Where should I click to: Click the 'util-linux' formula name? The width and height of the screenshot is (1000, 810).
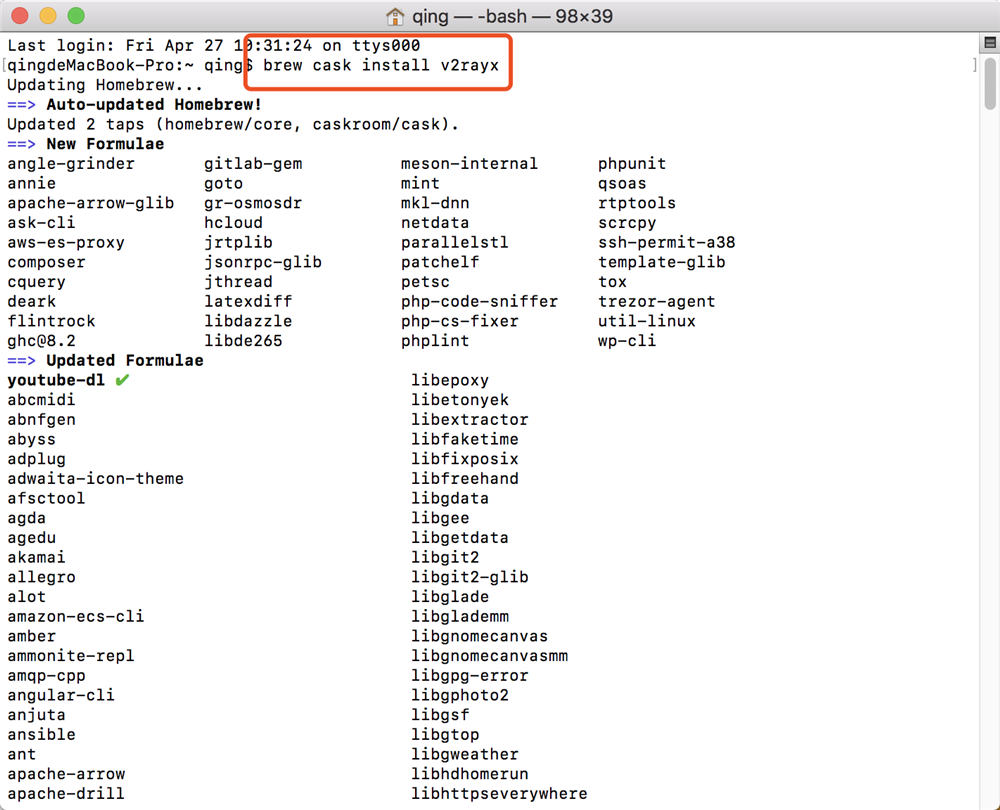pos(647,321)
